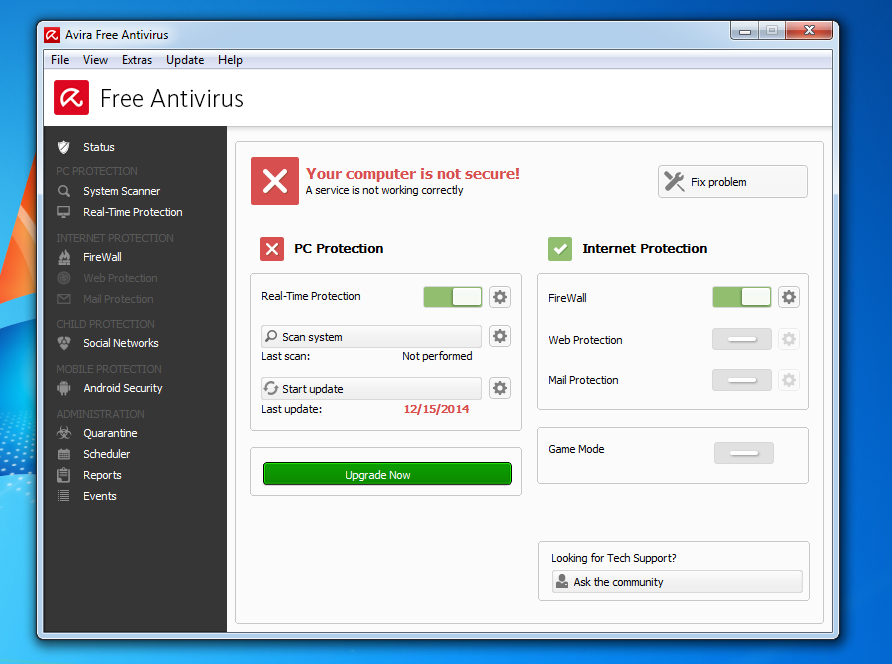Toggle the Web Protection switch
Viewport: 892px width, 664px height.
tap(742, 339)
